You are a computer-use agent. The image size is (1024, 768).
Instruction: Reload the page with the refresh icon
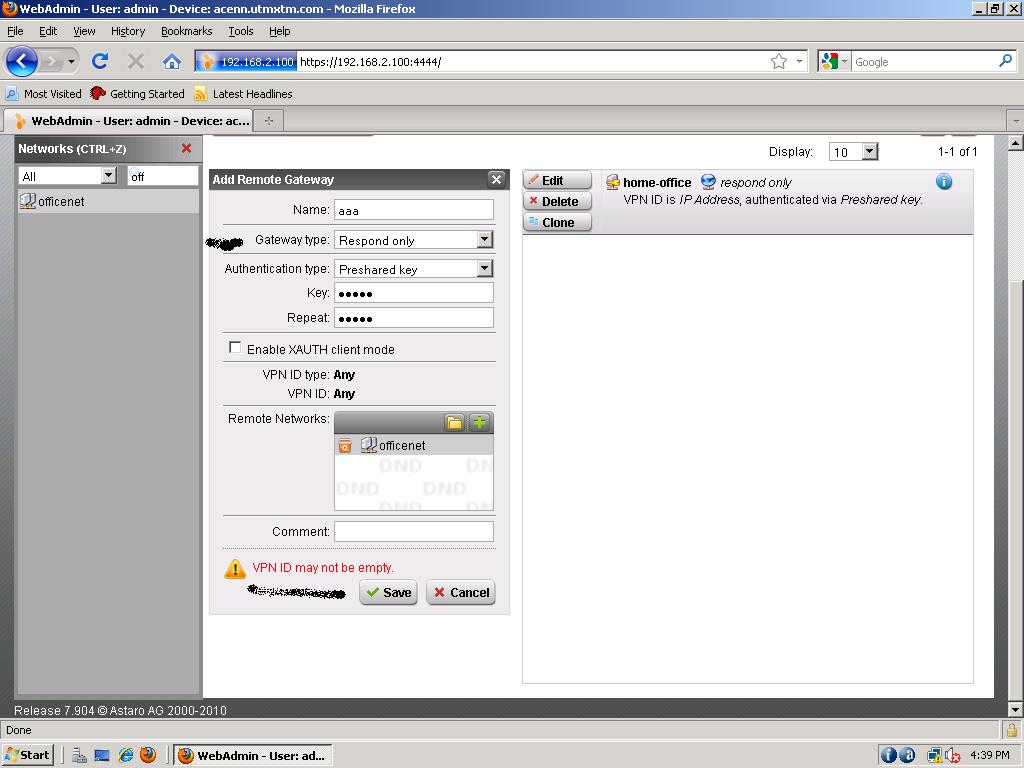(100, 62)
